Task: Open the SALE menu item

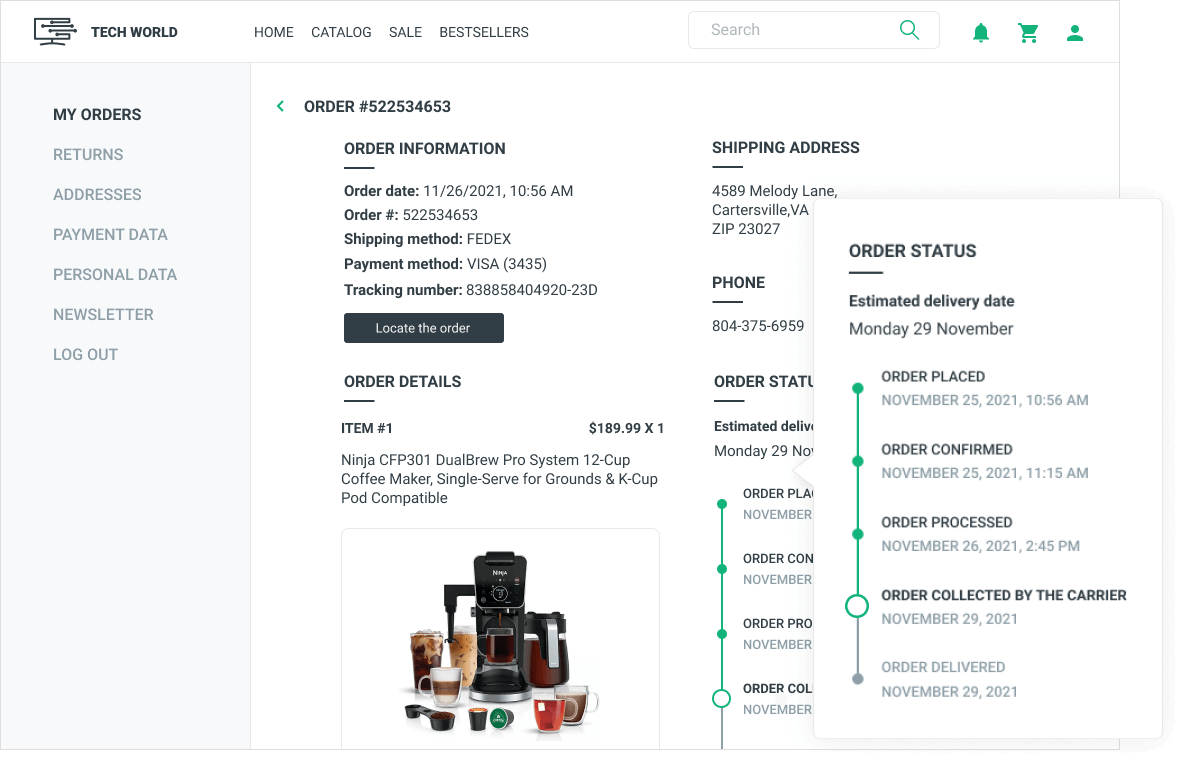Action: pyautogui.click(x=405, y=32)
